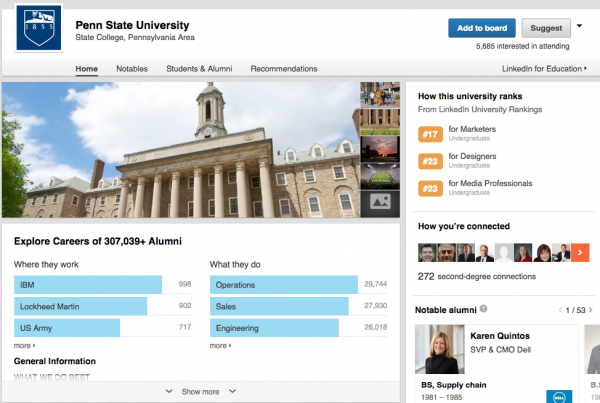The image size is (600, 403).
Task: Click the Suggest button
Action: tap(546, 28)
